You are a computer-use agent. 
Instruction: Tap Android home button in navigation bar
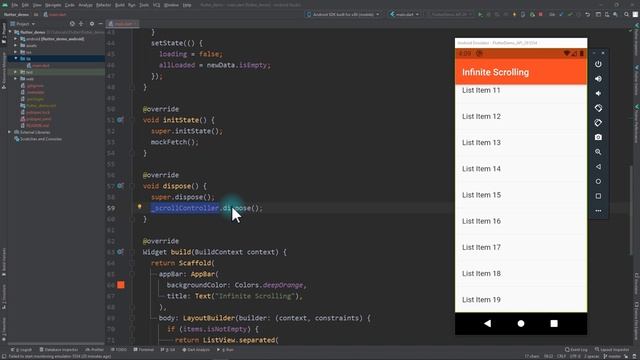coord(521,323)
